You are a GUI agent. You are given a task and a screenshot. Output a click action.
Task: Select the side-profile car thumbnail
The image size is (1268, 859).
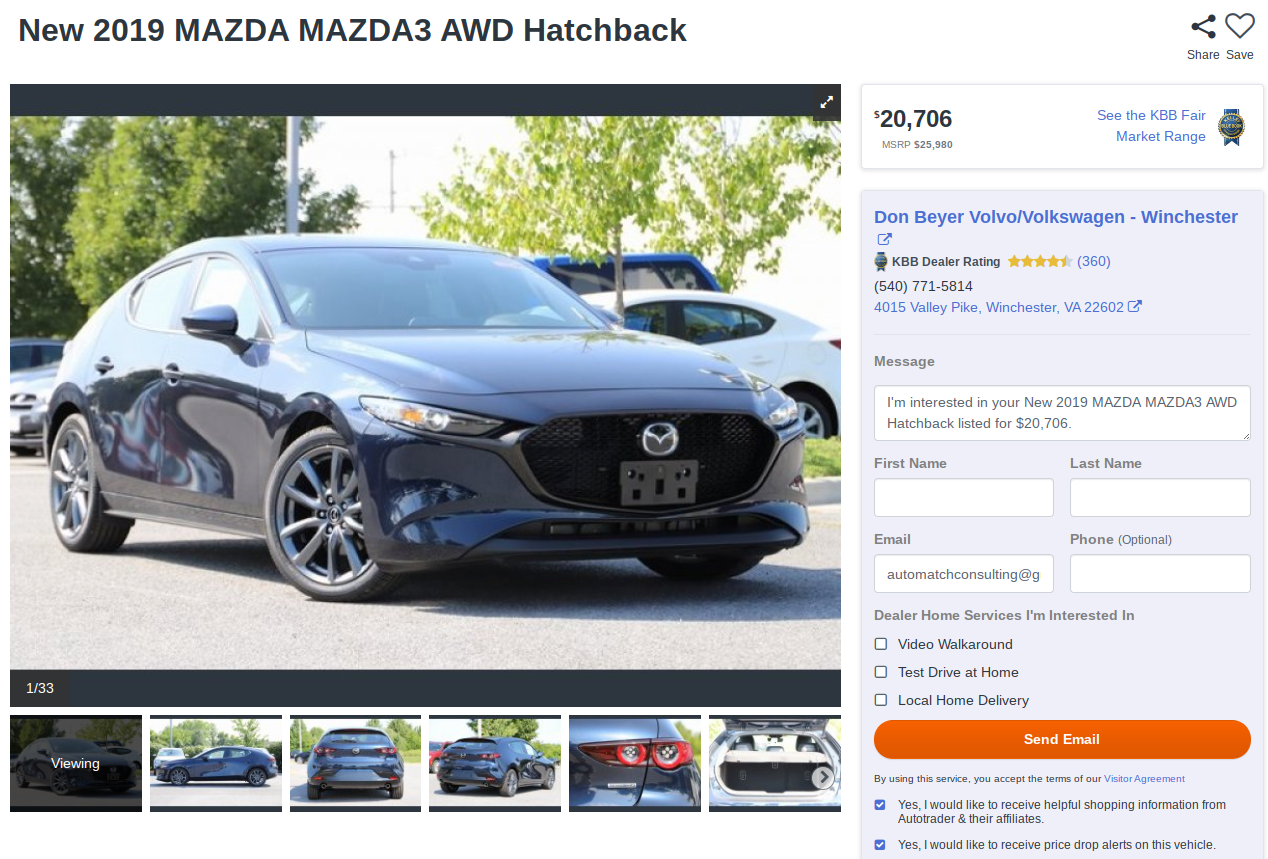(215, 763)
